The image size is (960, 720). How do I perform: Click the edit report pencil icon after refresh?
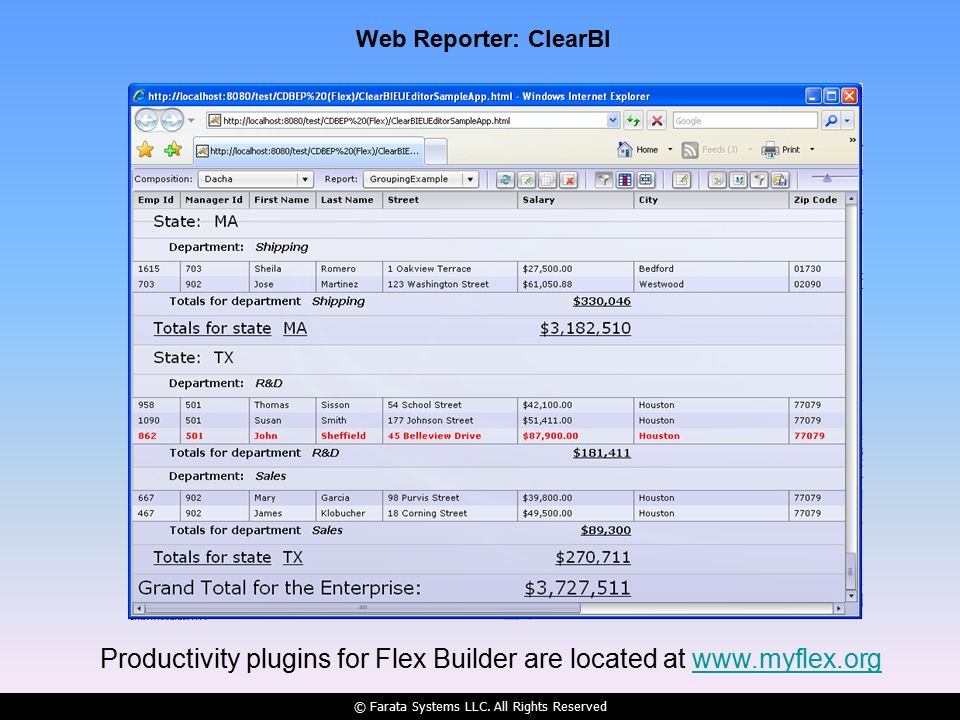pos(527,179)
